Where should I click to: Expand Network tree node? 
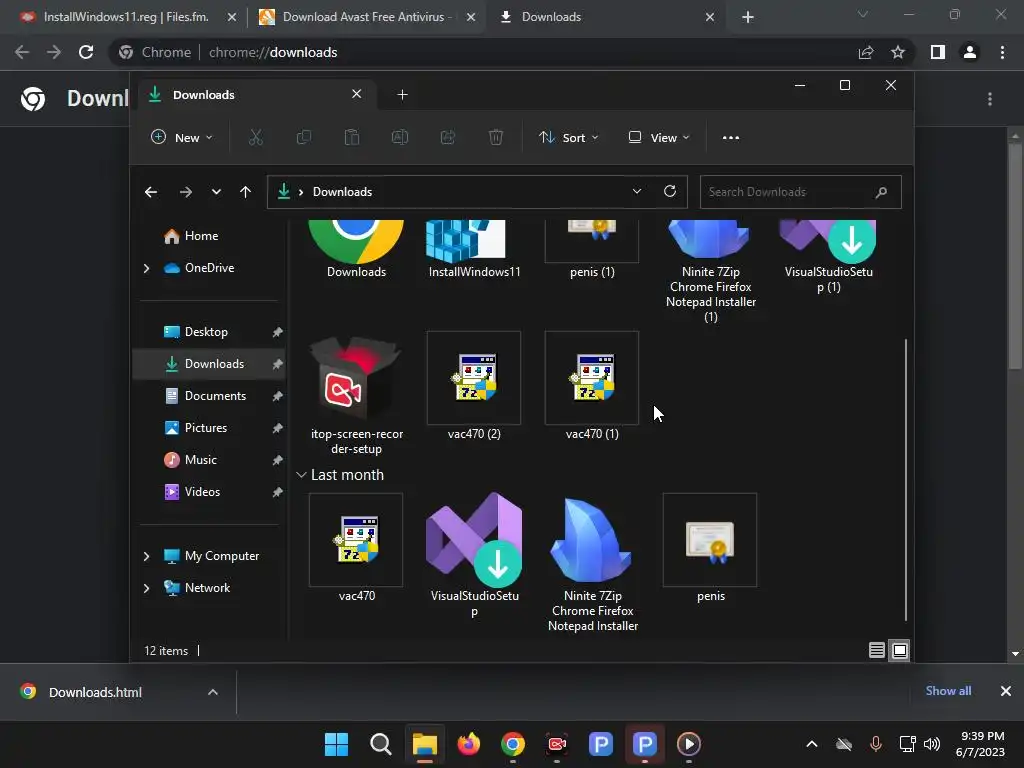point(146,588)
